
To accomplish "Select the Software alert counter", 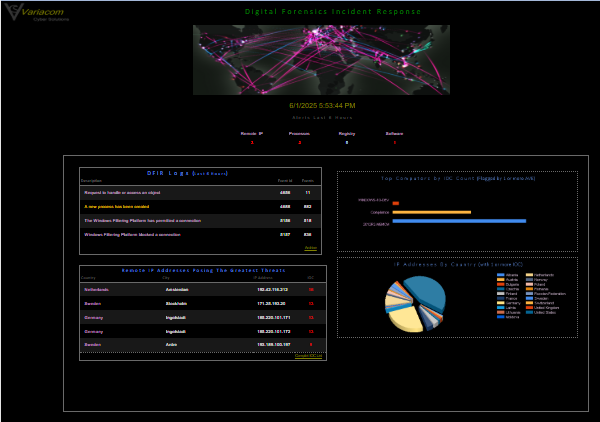I will coord(394,142).
